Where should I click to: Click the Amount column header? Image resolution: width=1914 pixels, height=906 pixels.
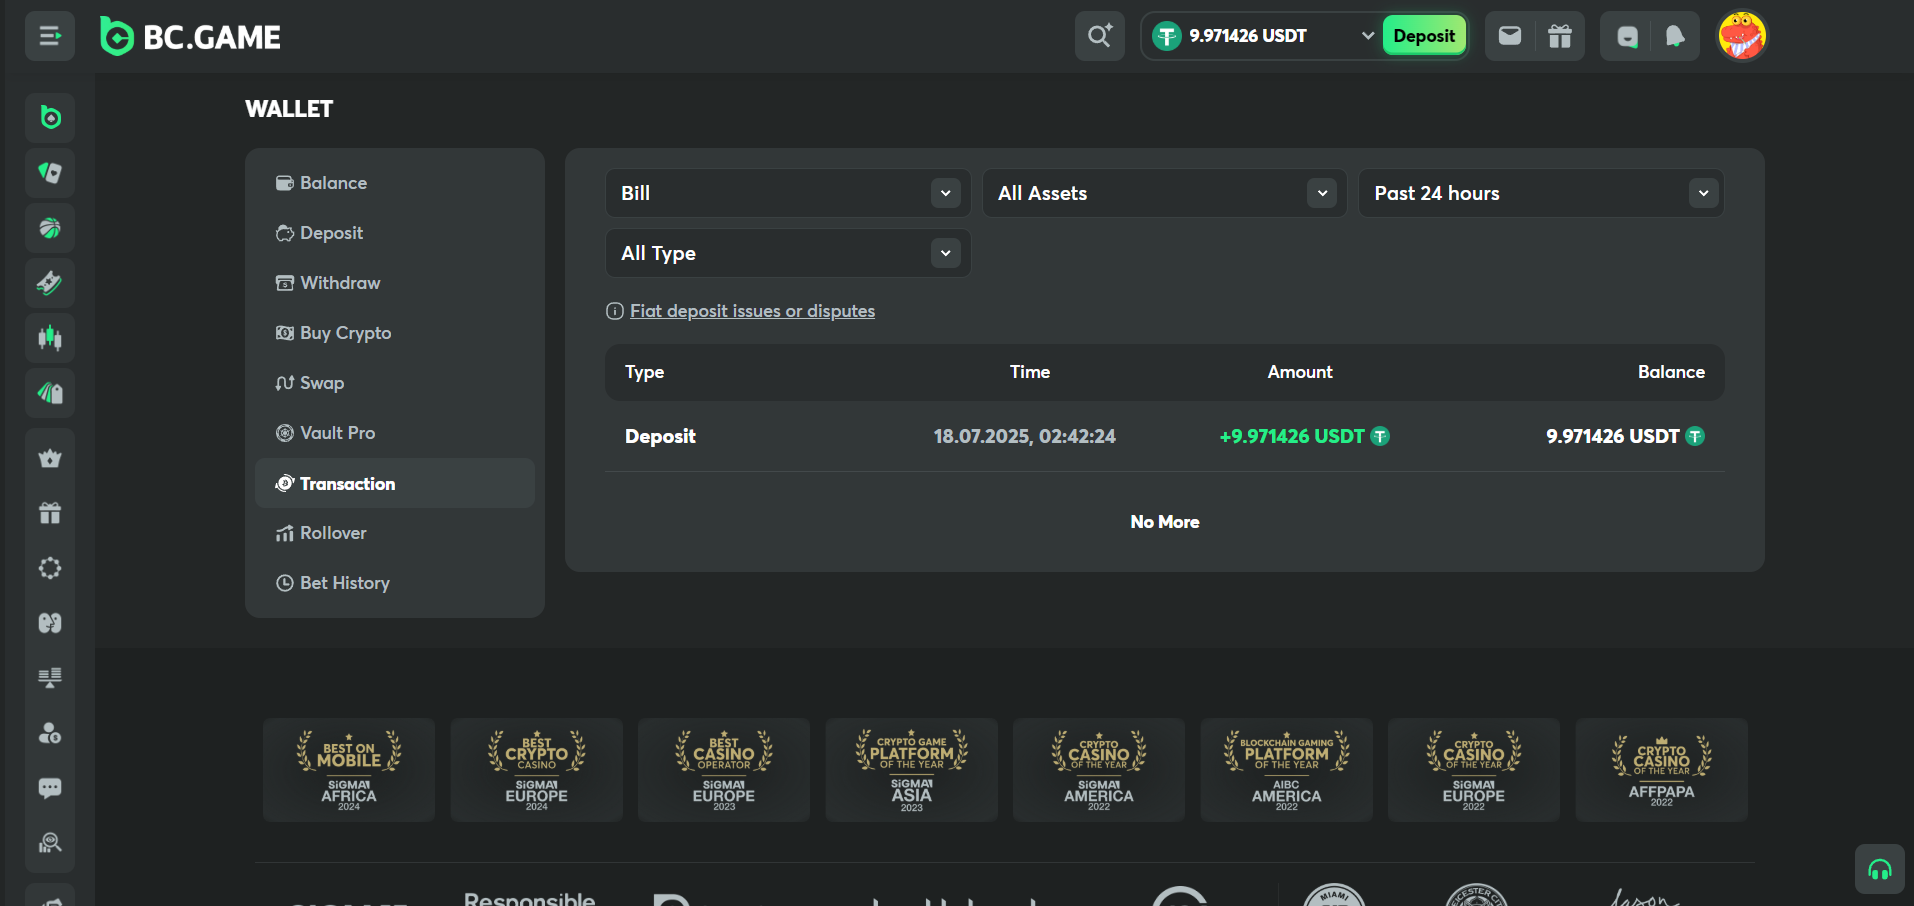[x=1300, y=372]
